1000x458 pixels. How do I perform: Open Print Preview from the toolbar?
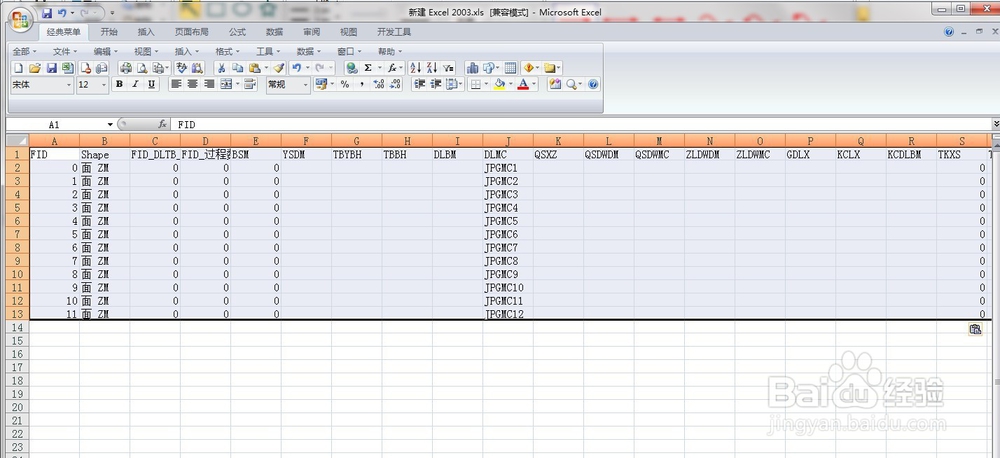pos(142,68)
